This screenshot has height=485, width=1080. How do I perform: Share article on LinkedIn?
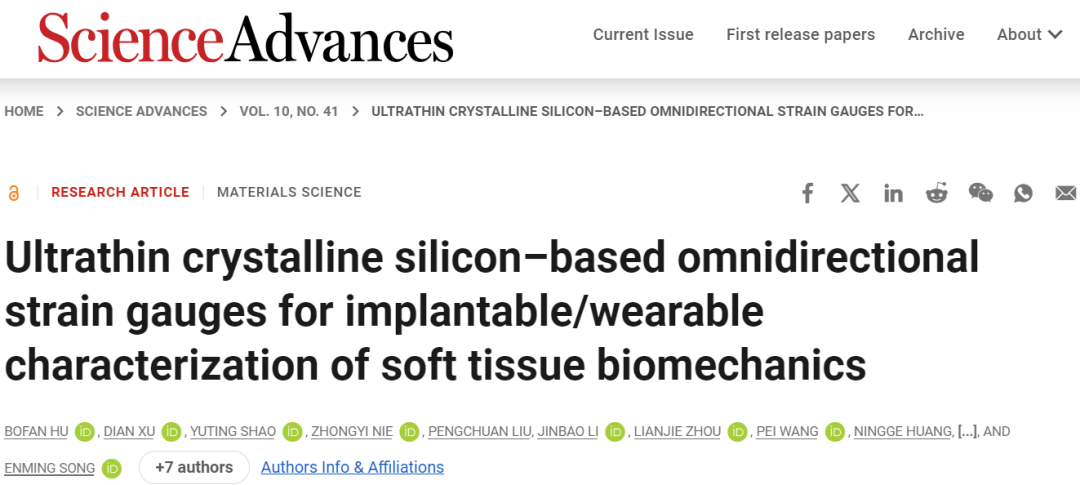pyautogui.click(x=893, y=193)
